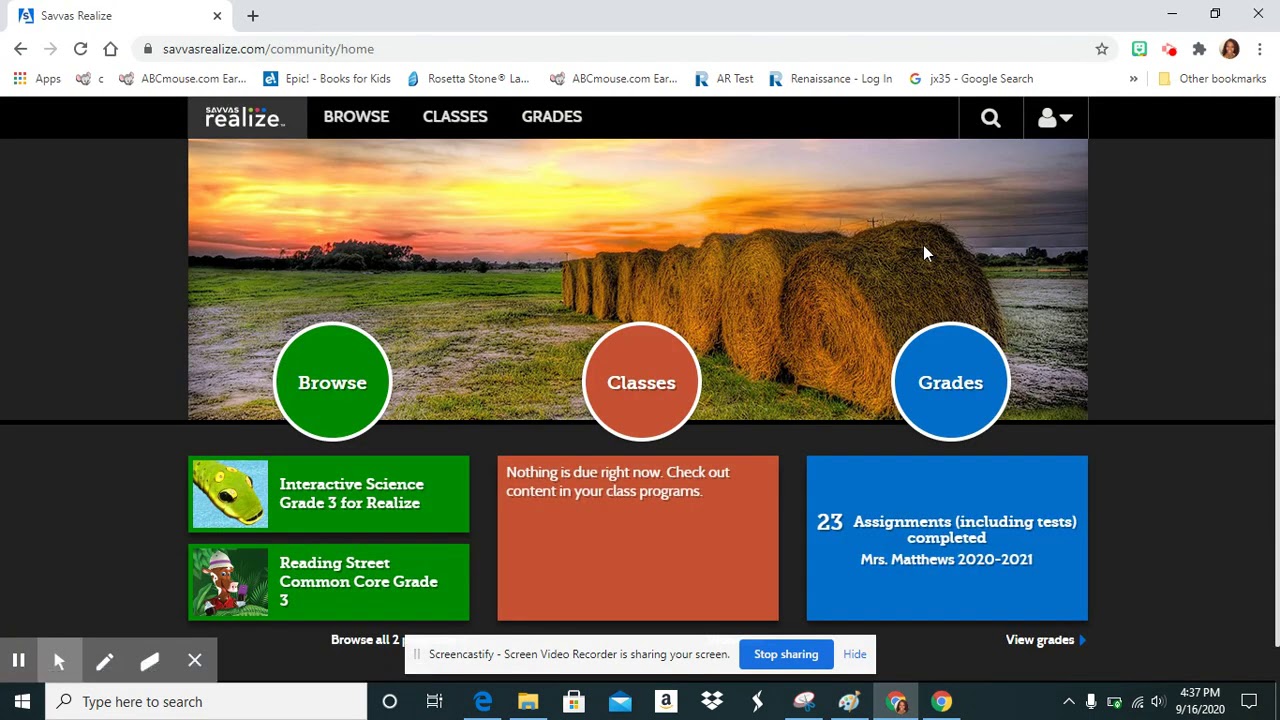Hide the Screencastify sharing bar
Screen dimensions: 1280x720
pos(855,654)
